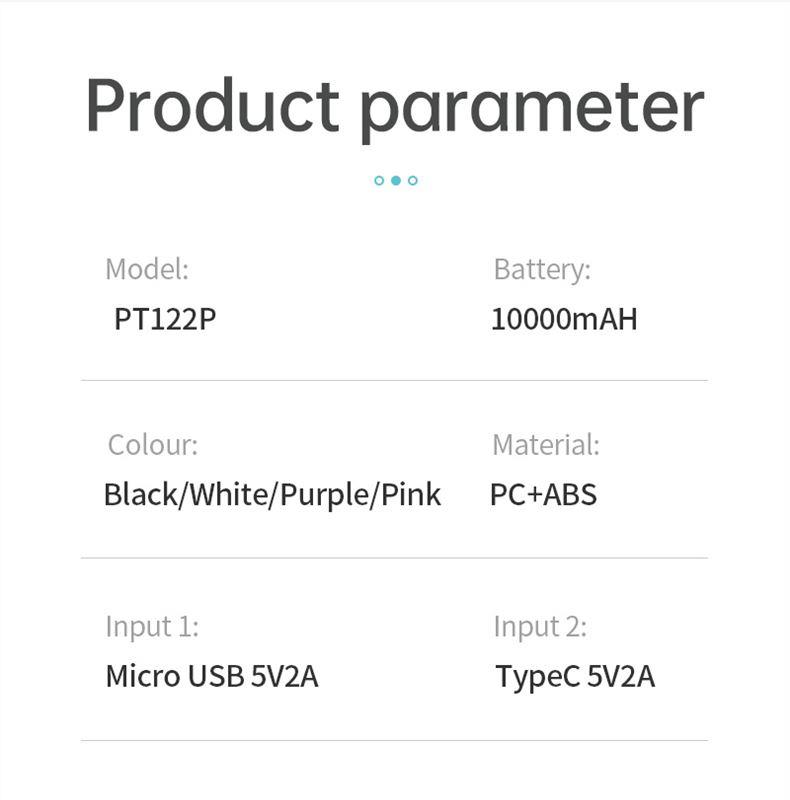This screenshot has height=800, width=790.
Task: Click the Product parameter heading
Action: click(394, 105)
